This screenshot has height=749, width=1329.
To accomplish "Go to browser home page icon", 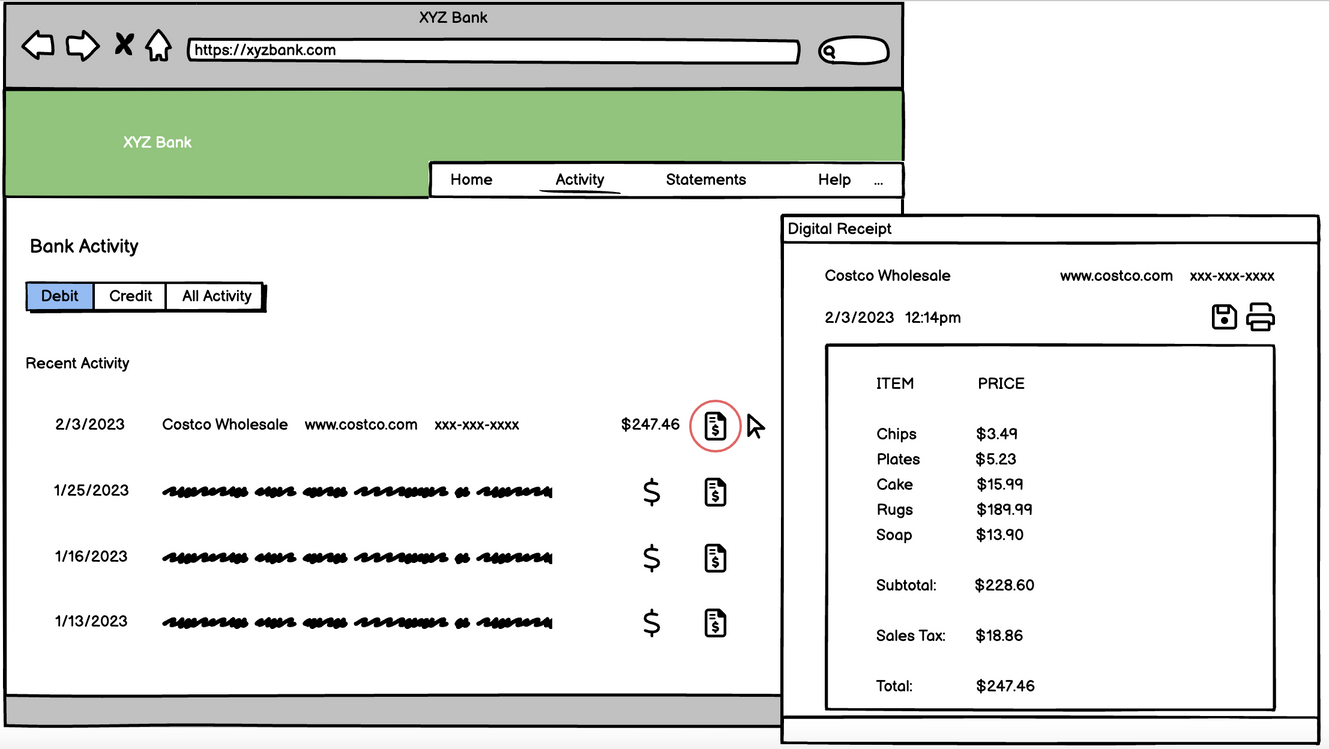I will pyautogui.click(x=158, y=46).
